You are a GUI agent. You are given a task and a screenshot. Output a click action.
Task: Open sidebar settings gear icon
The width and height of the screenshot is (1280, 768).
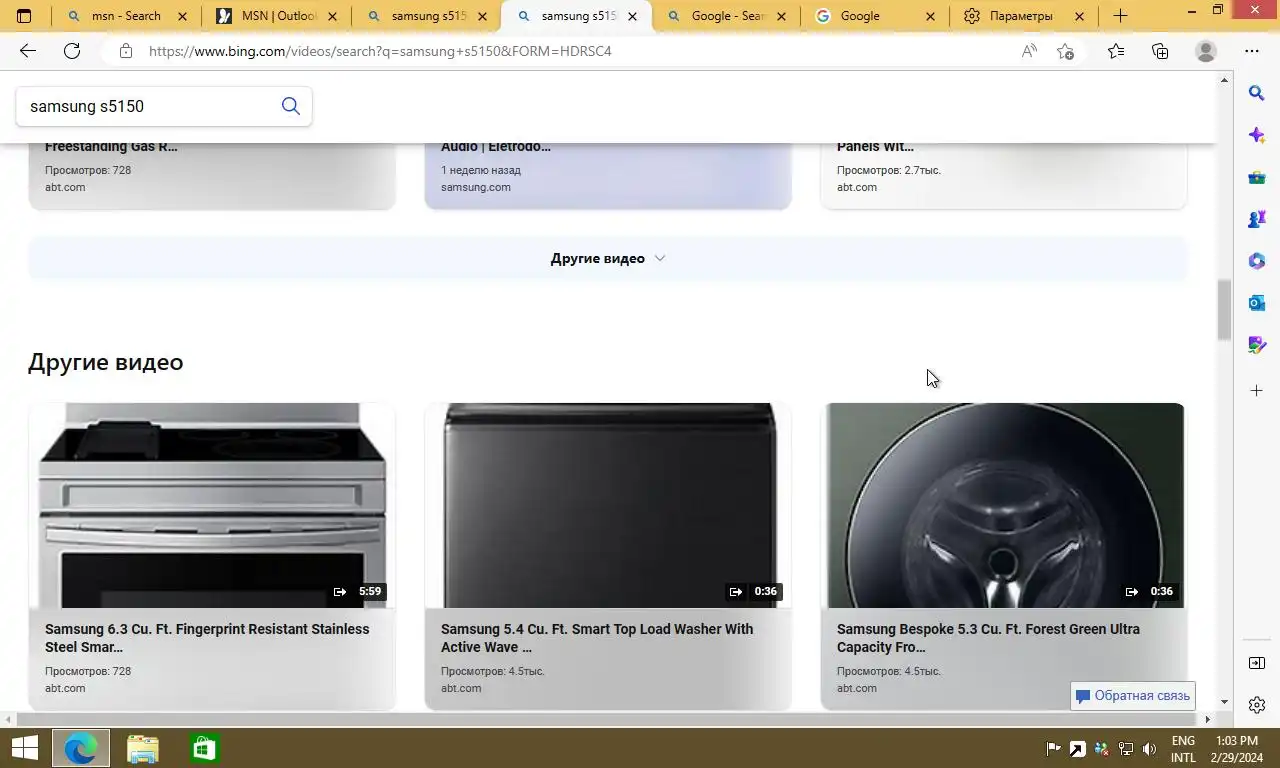click(x=1257, y=705)
